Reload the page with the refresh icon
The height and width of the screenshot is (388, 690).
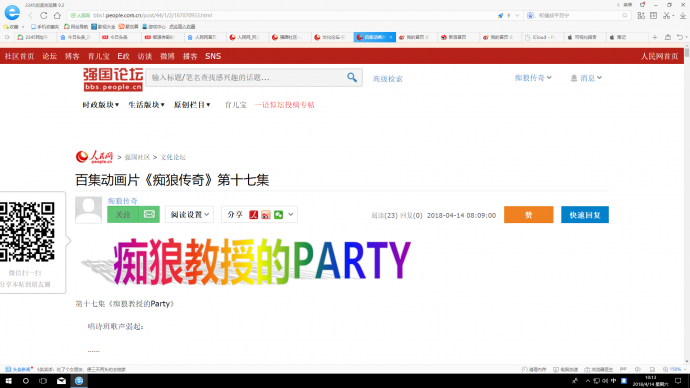pos(44,15)
